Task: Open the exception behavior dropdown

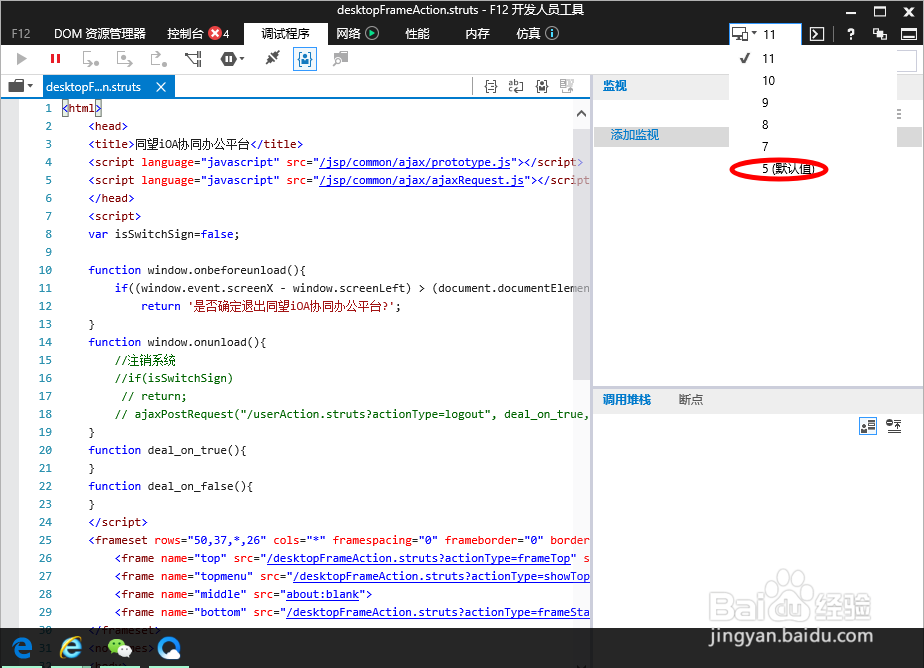Action: coord(232,59)
